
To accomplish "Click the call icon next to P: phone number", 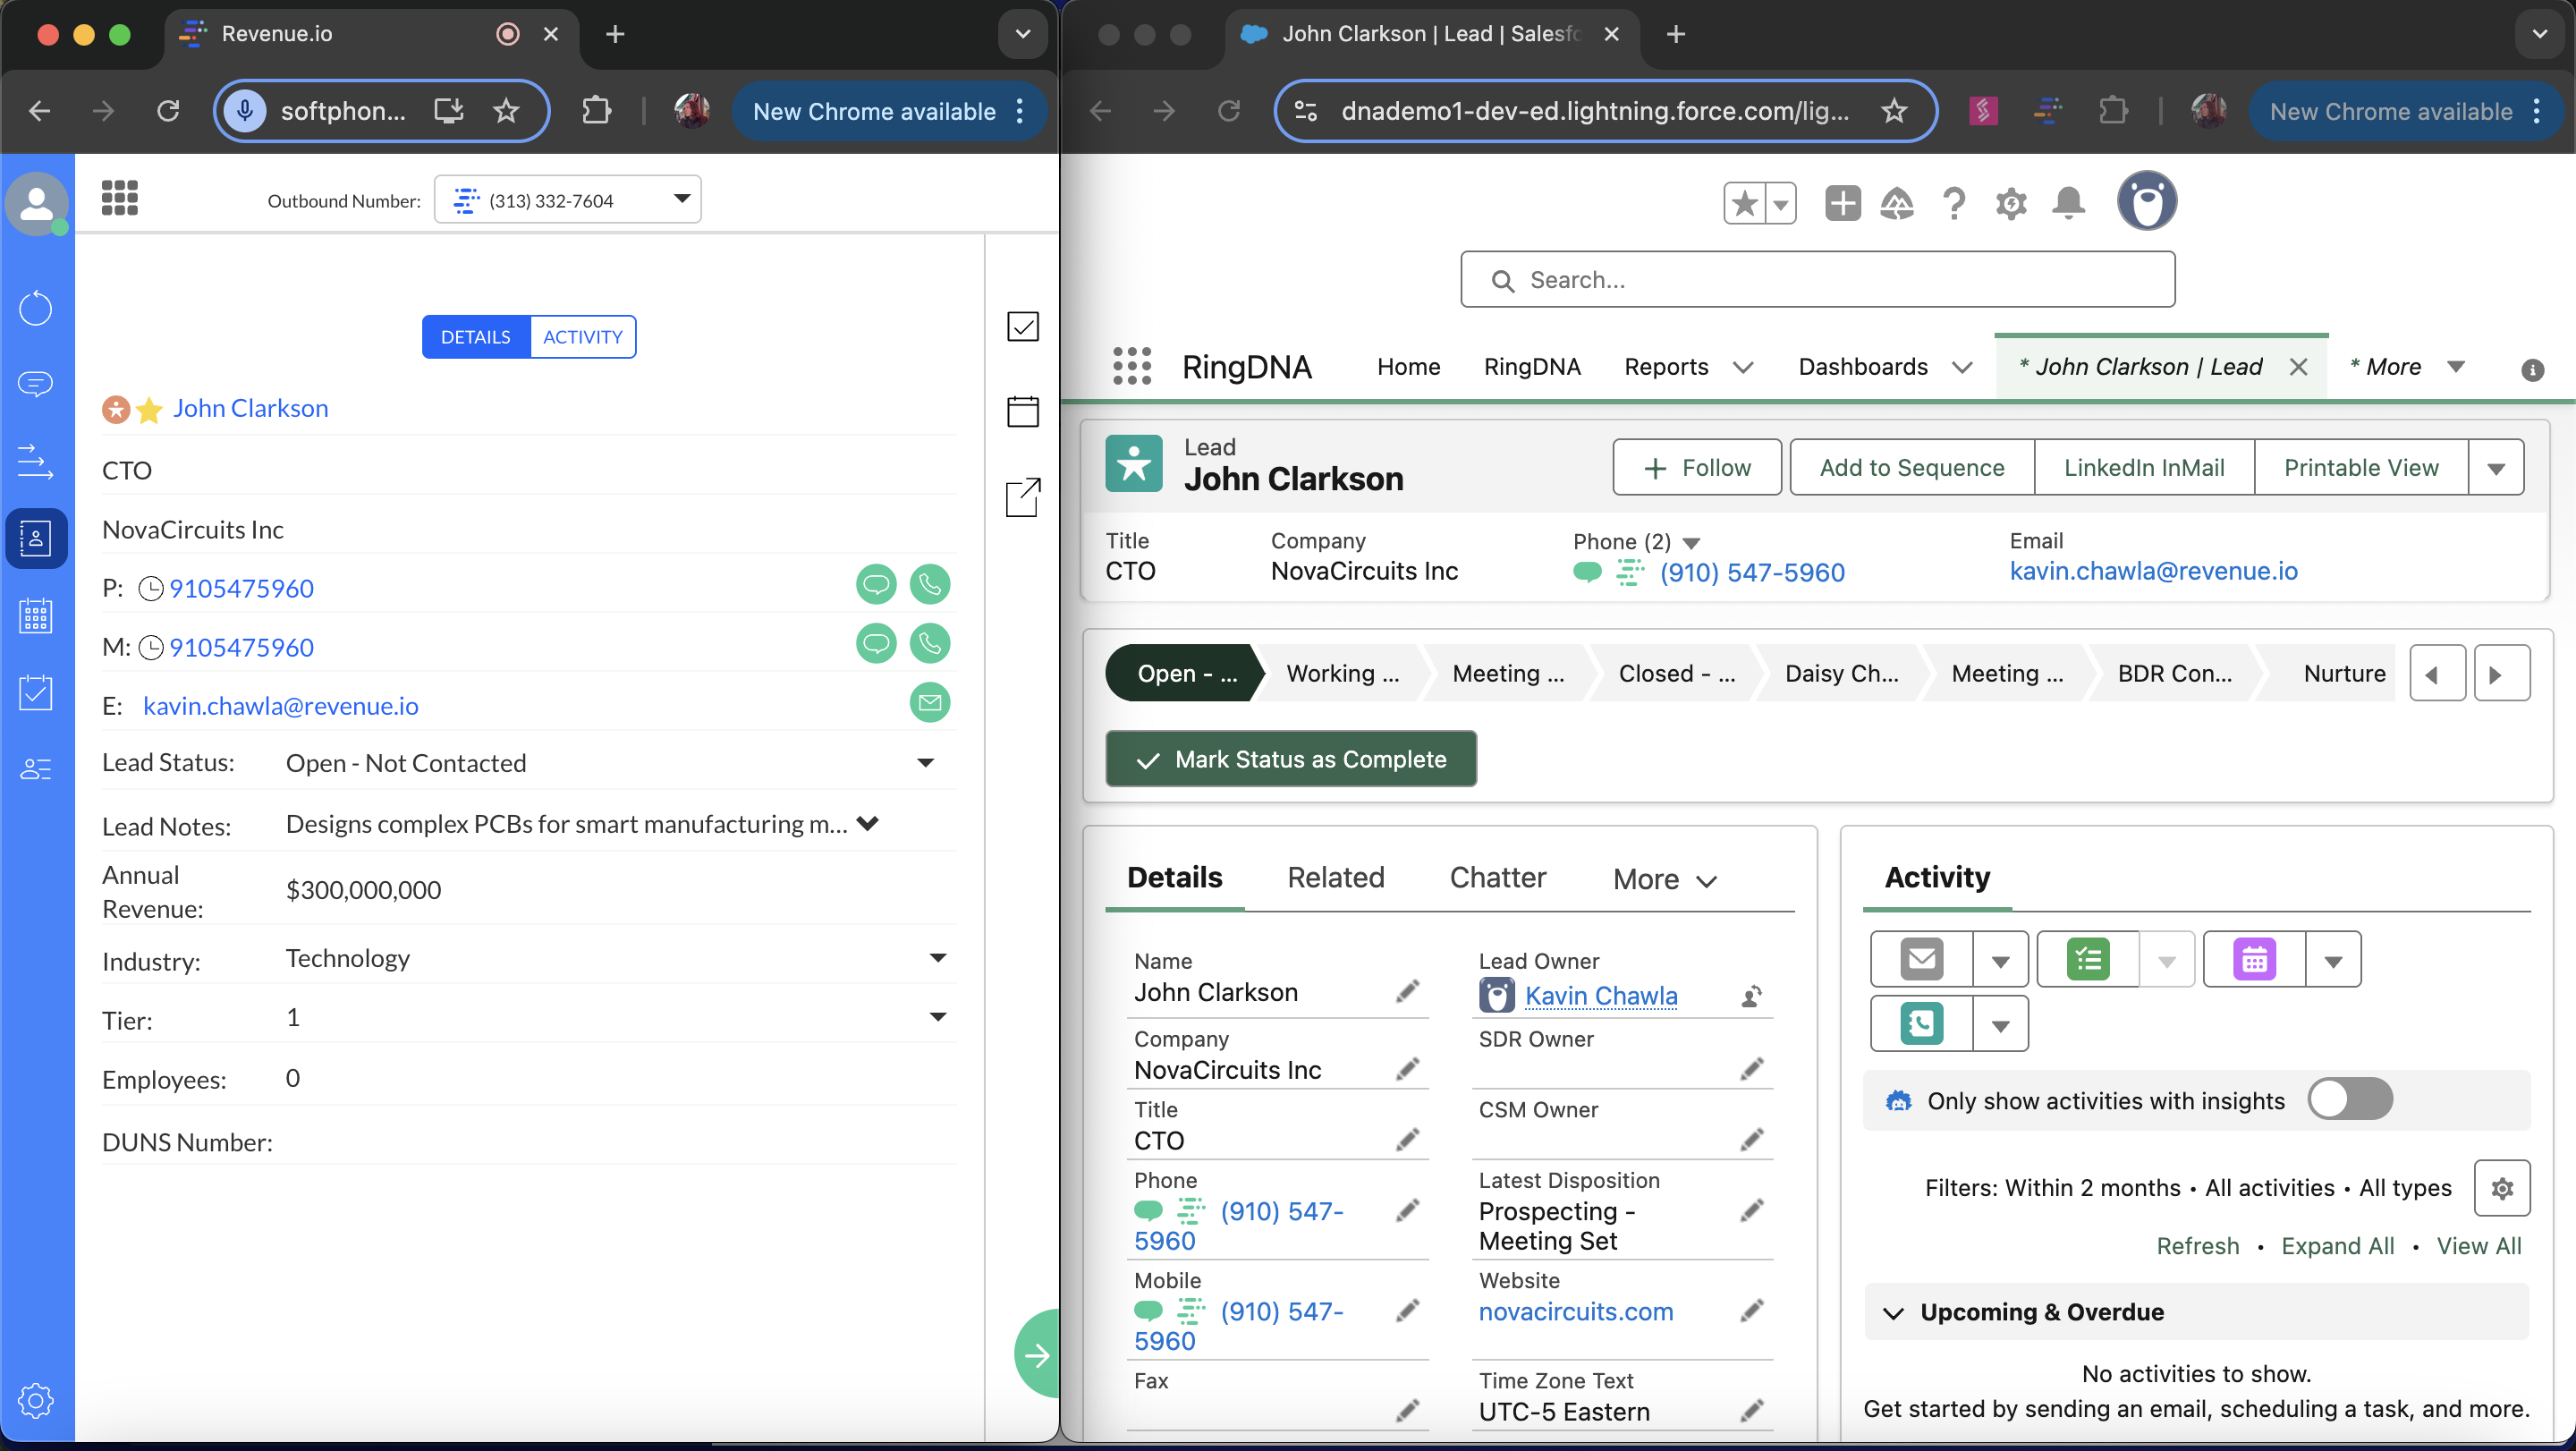I will pos(929,585).
